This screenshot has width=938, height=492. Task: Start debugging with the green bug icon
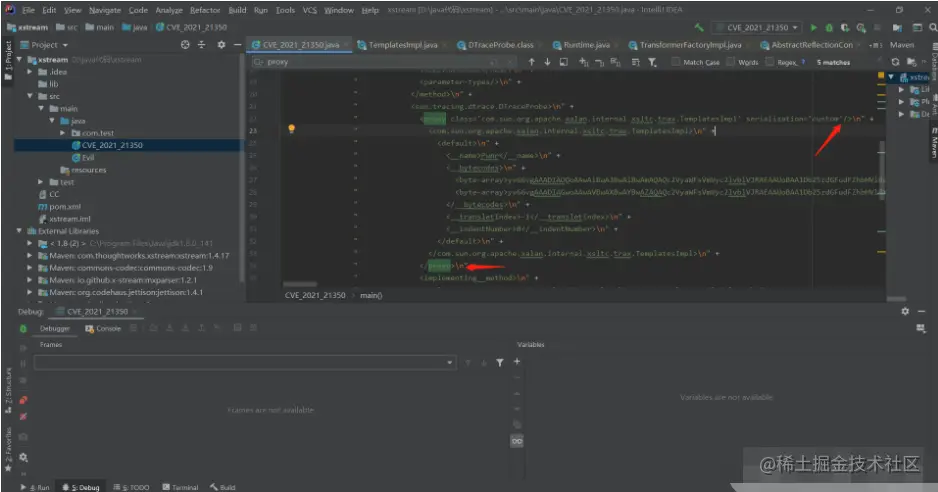(829, 28)
